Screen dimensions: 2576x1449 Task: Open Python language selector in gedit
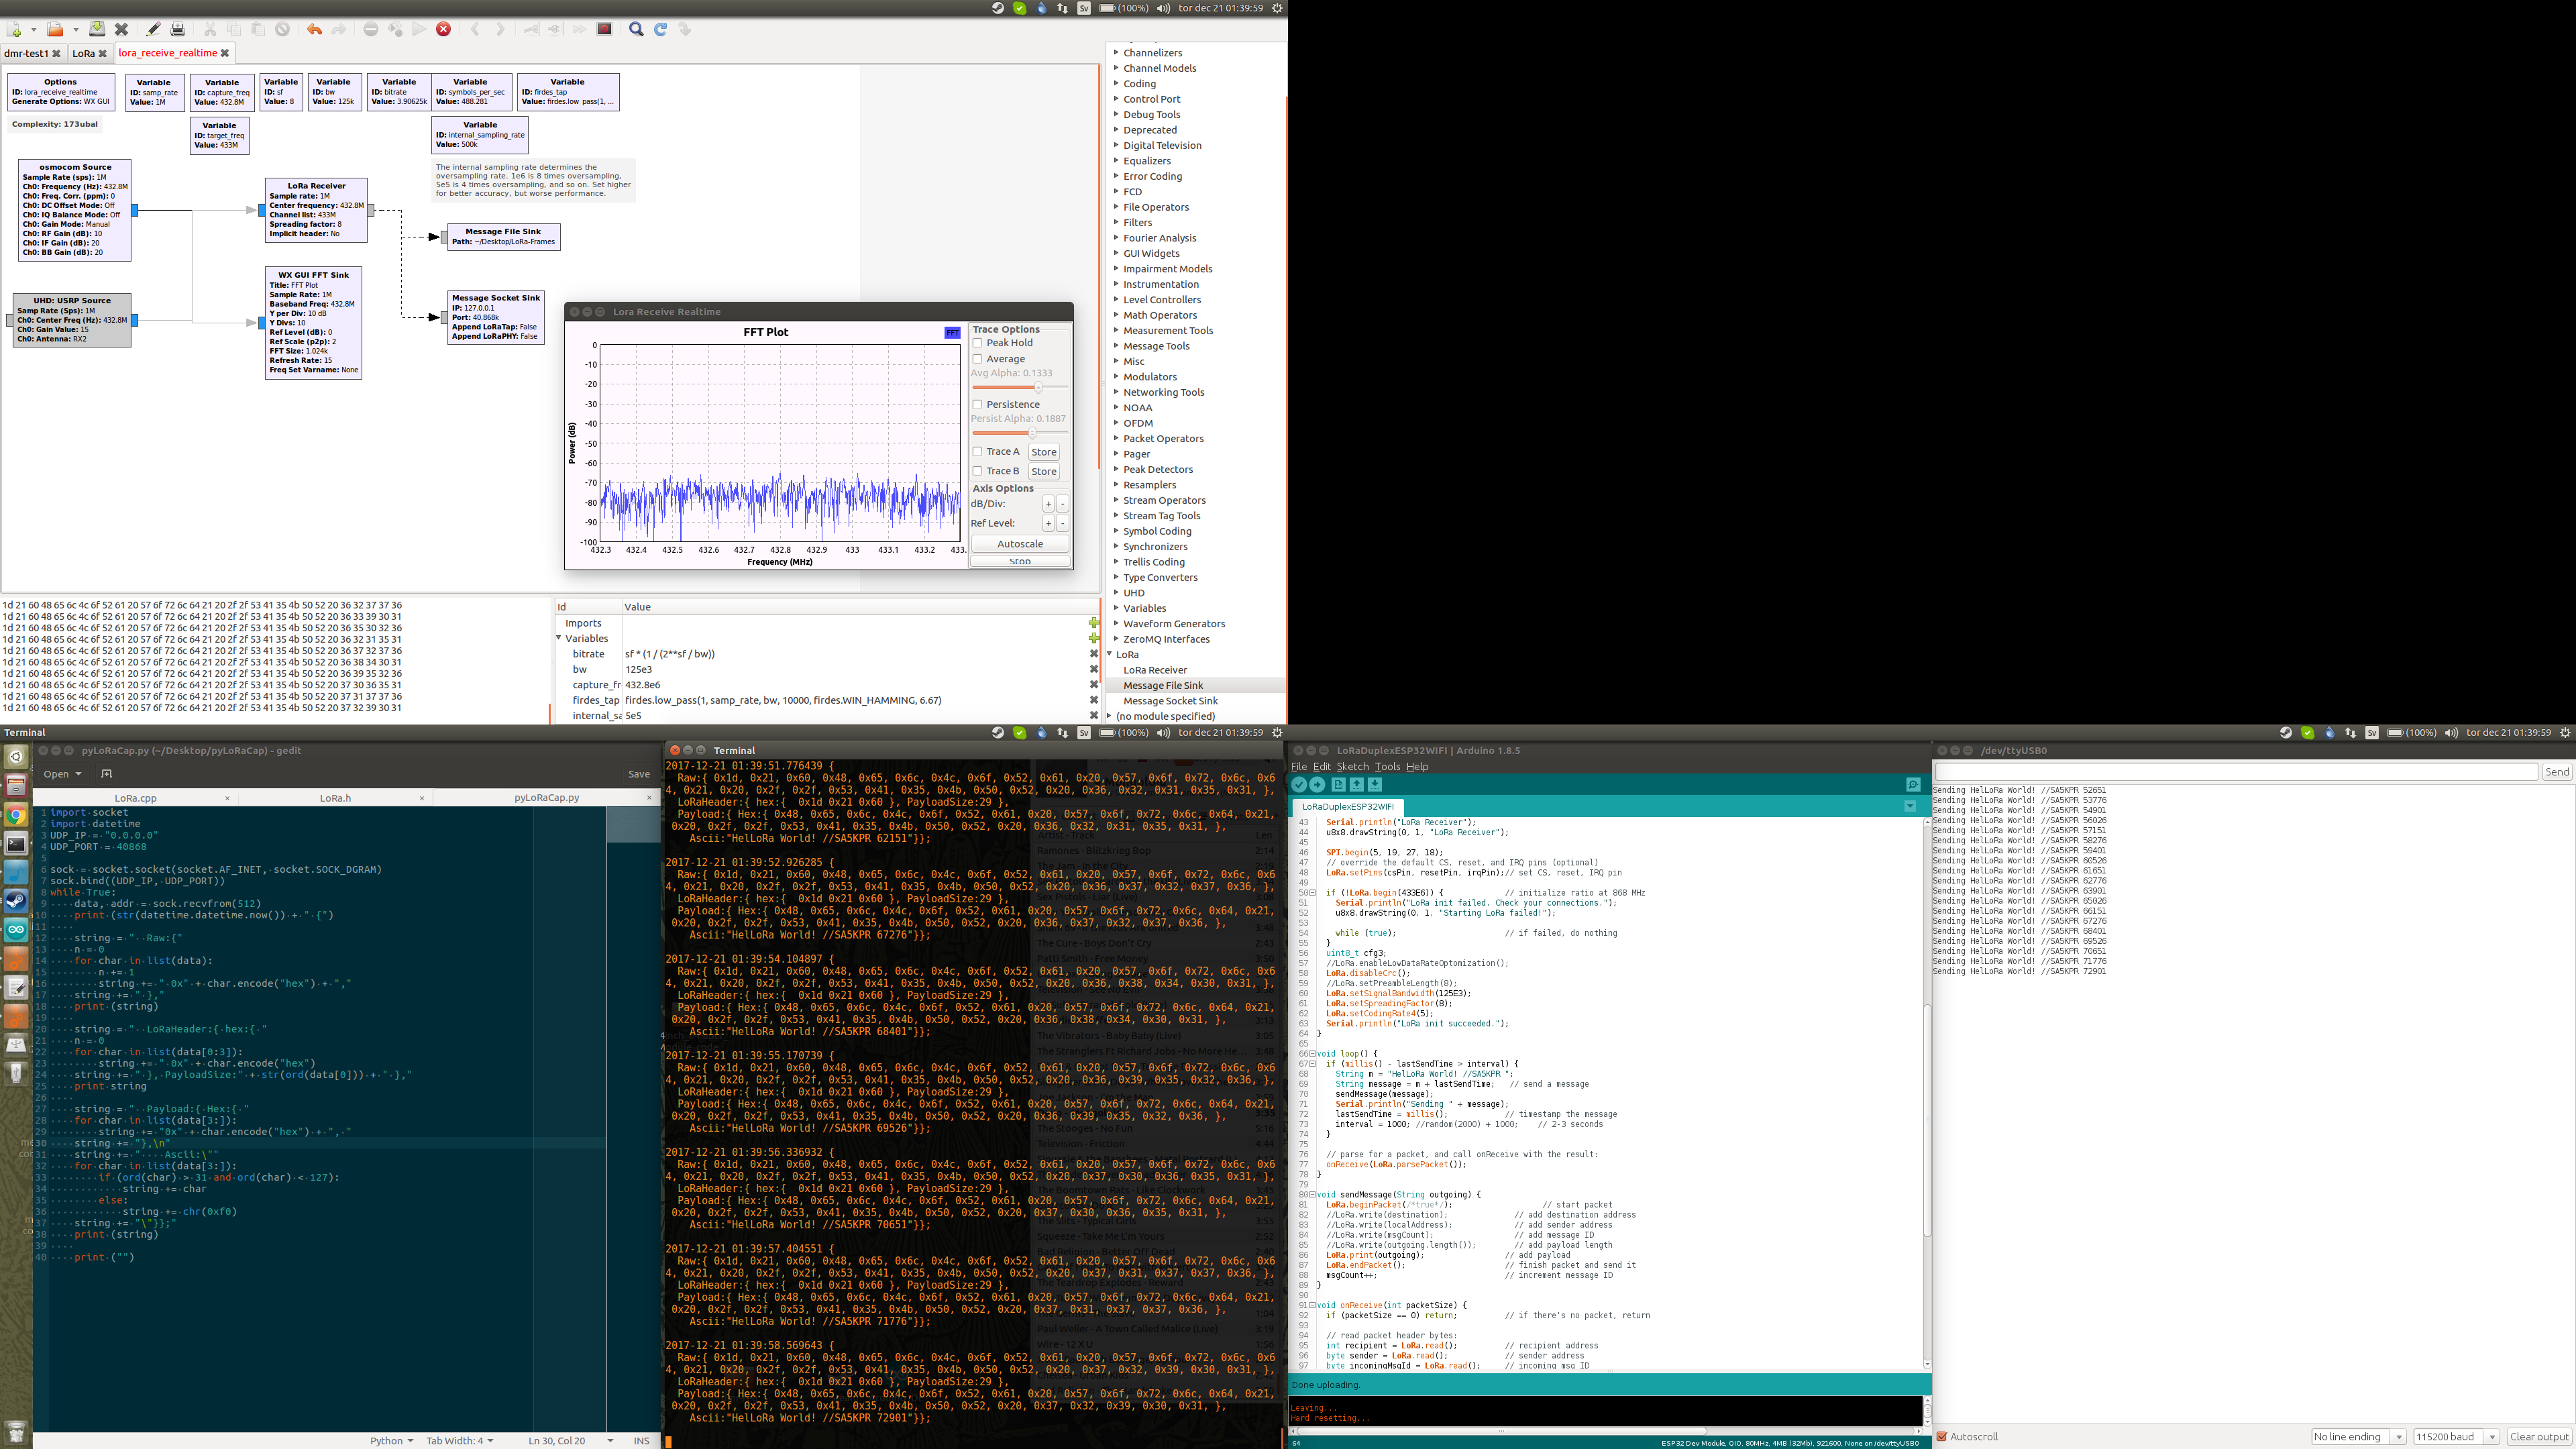391,1441
